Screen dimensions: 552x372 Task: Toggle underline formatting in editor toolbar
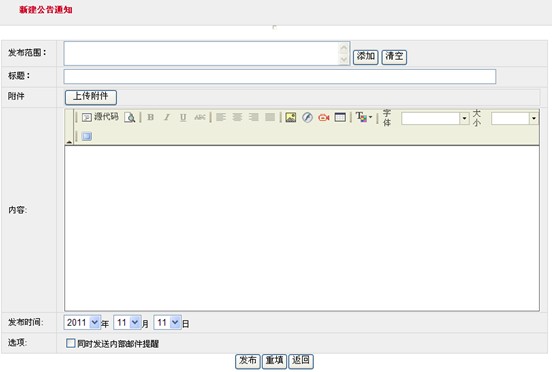183,117
